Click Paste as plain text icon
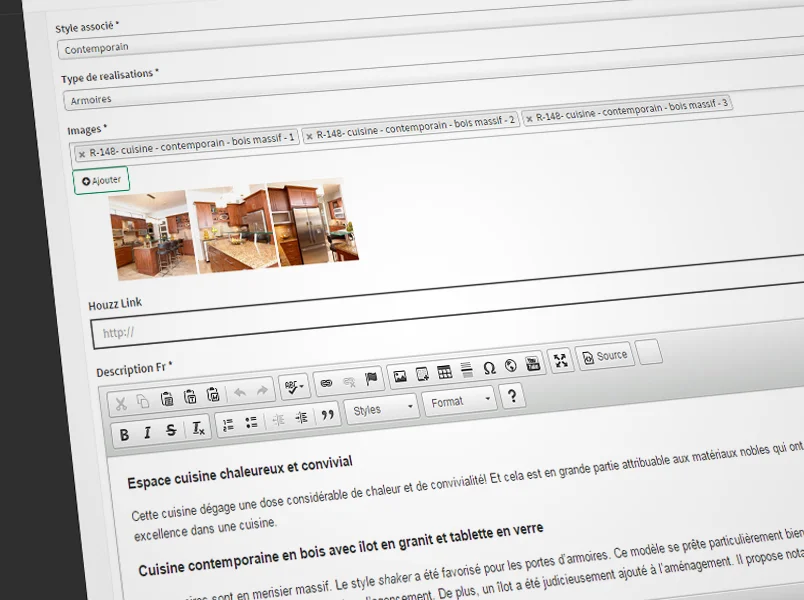The image size is (804, 600). coord(190,397)
